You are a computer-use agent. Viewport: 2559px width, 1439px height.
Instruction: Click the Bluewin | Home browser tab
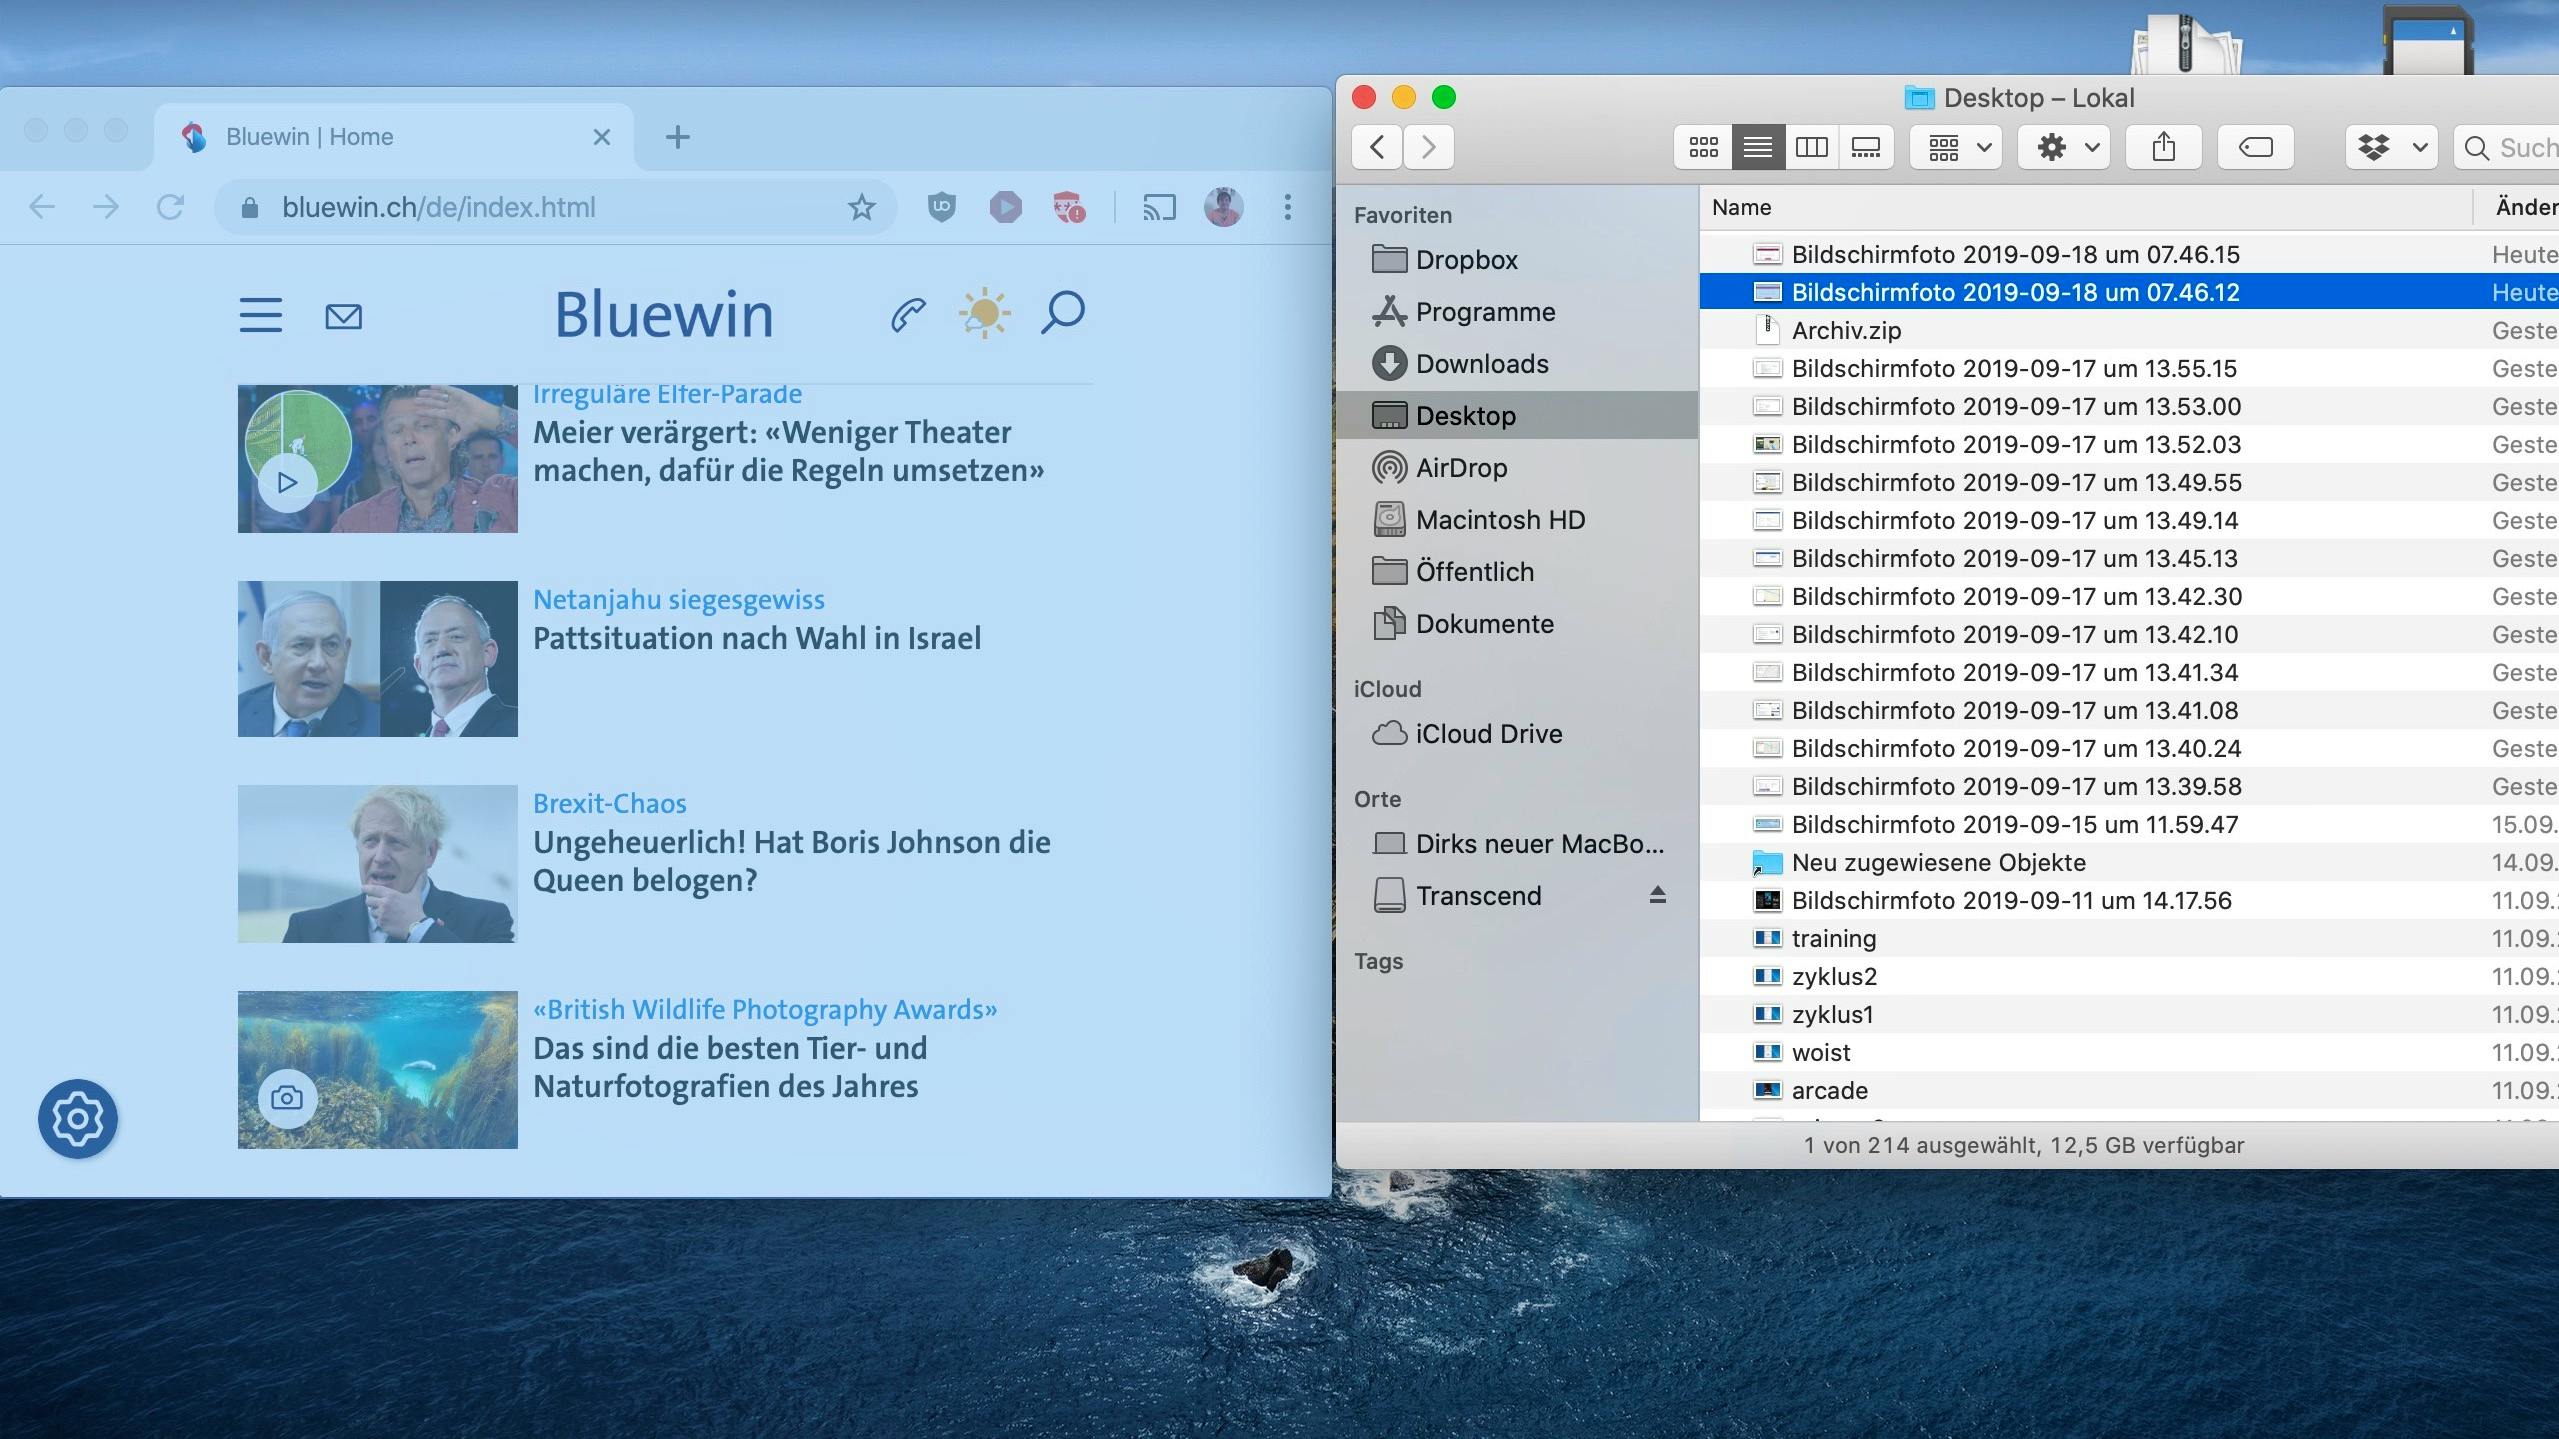coord(394,137)
